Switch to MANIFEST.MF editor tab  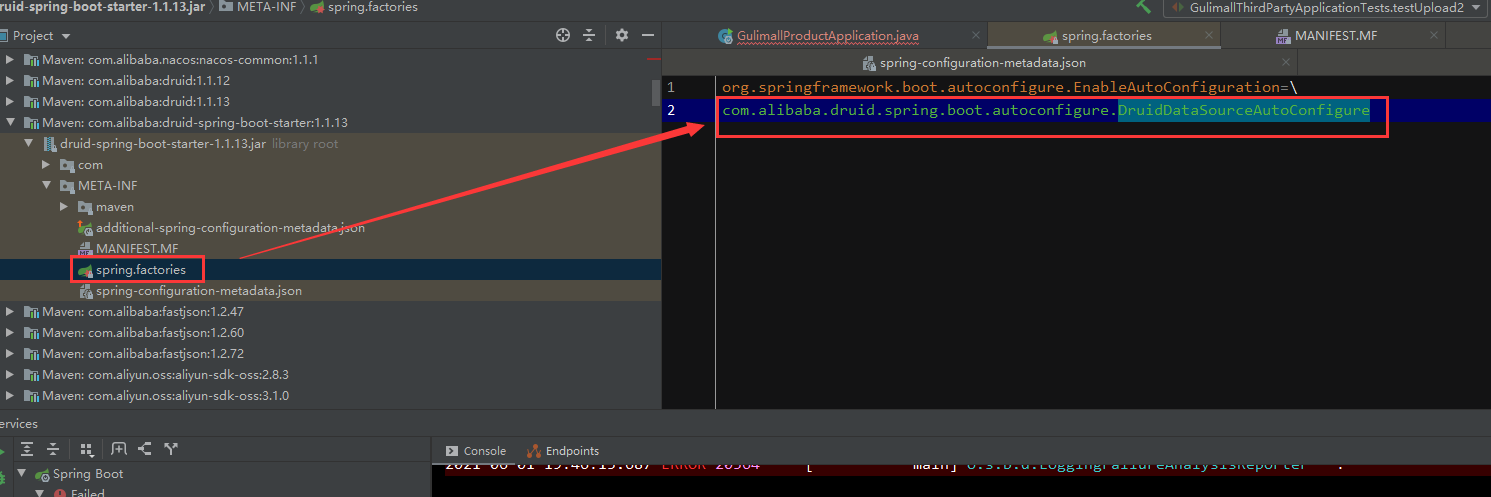coord(1336,36)
